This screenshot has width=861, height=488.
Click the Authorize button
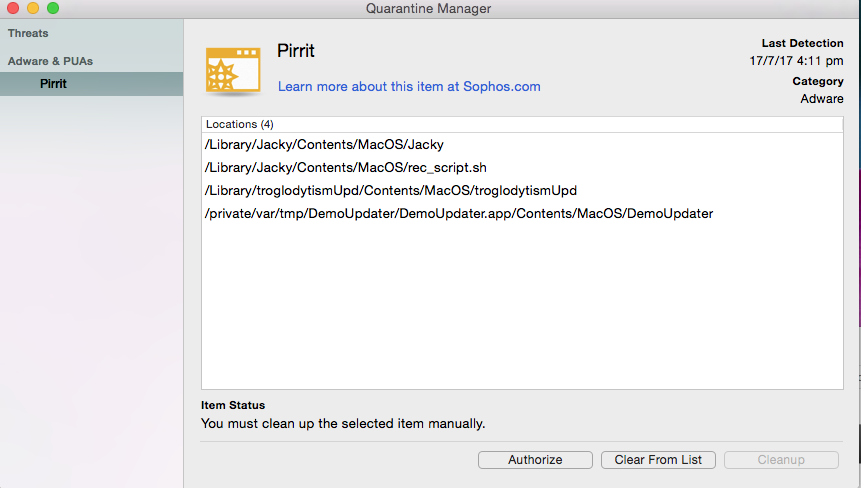(x=535, y=459)
